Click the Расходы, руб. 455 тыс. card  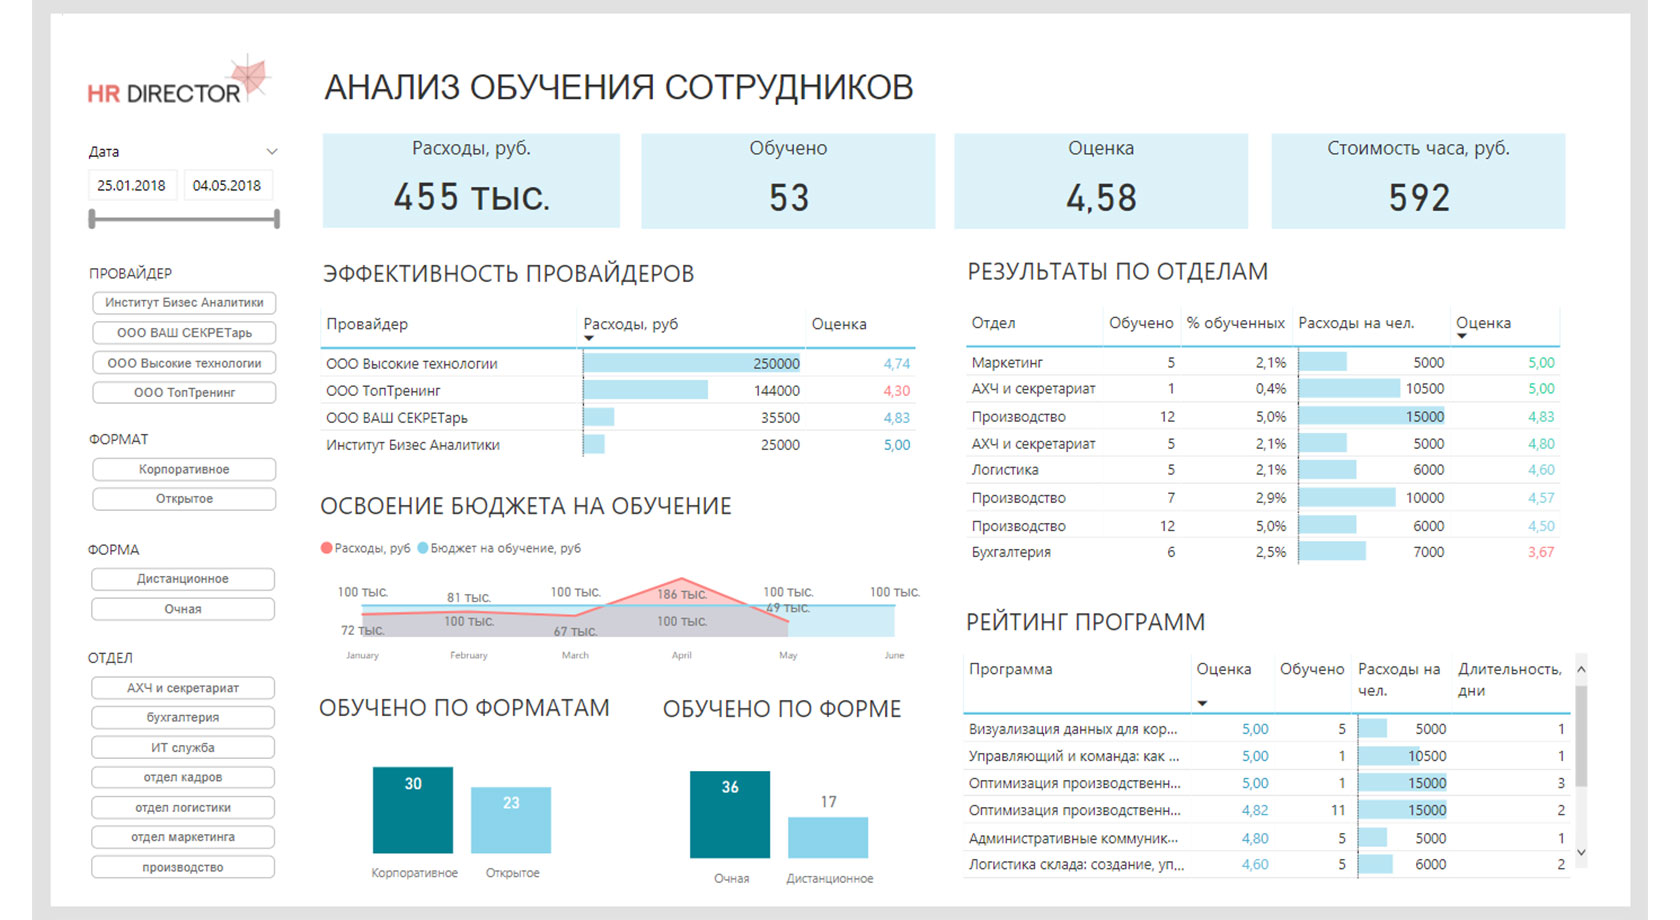(471, 181)
